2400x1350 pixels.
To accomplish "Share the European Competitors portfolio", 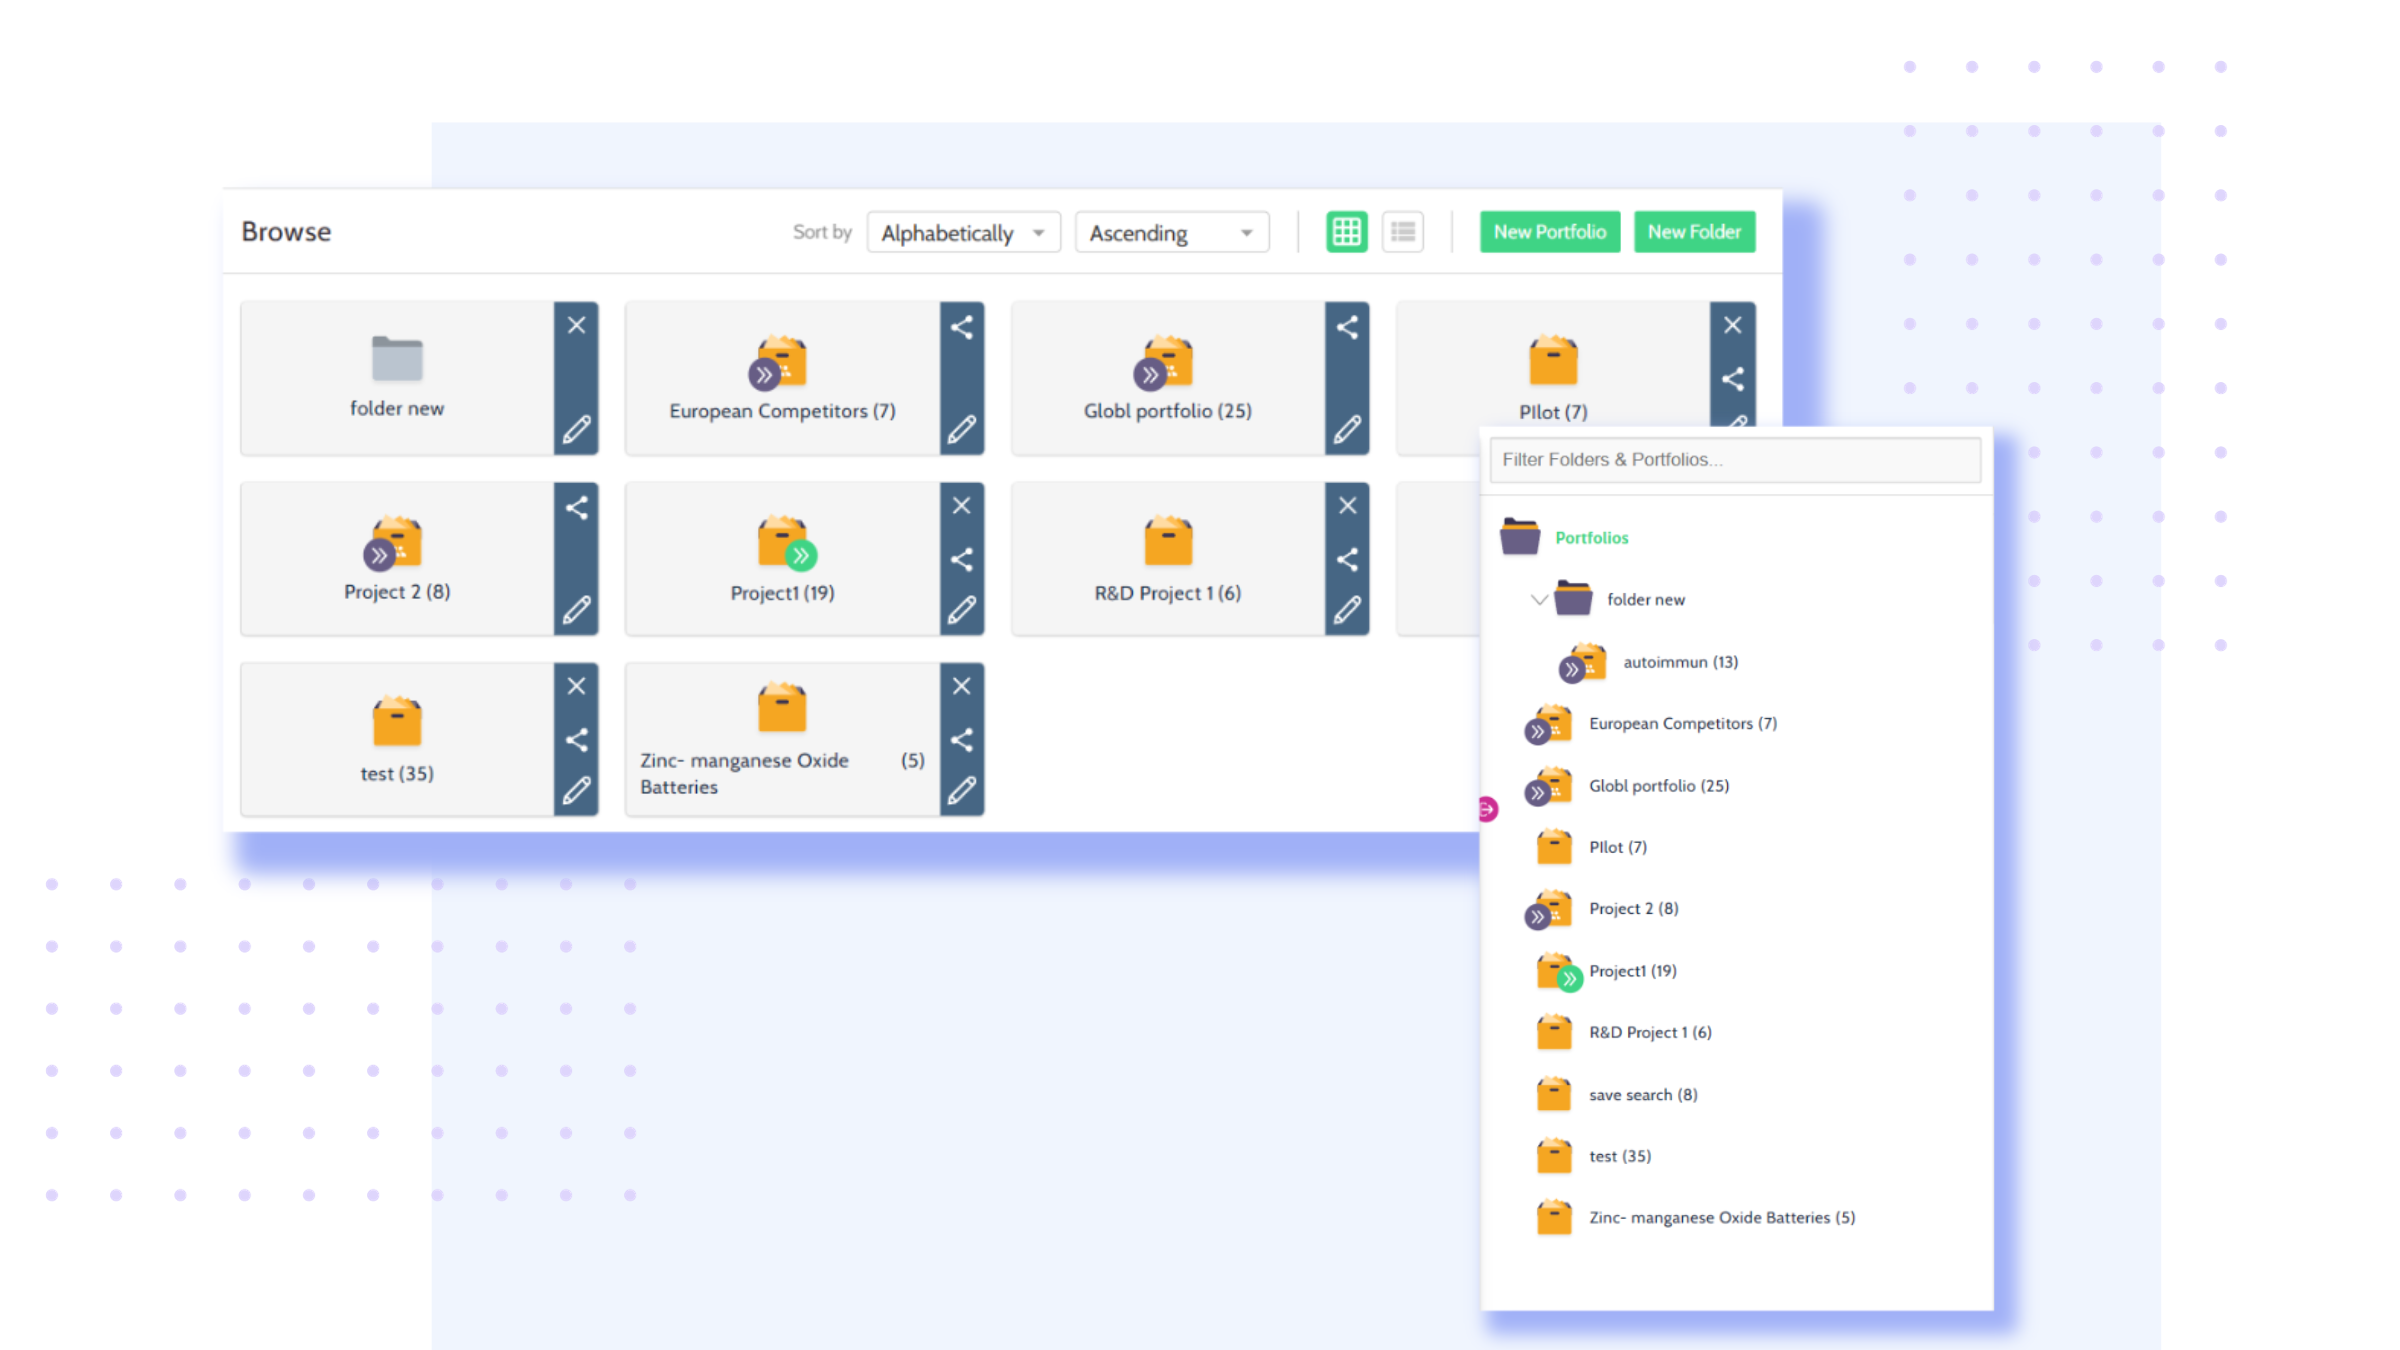I will pyautogui.click(x=961, y=327).
